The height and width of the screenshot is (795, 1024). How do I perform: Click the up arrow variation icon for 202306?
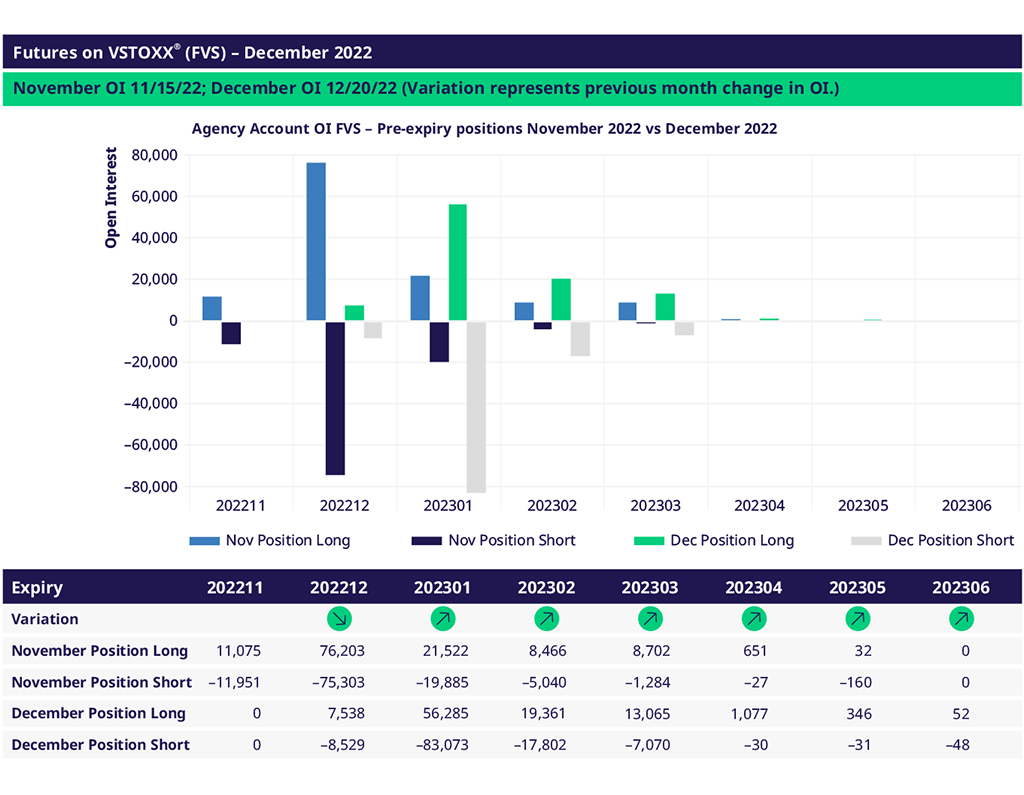coord(961,619)
